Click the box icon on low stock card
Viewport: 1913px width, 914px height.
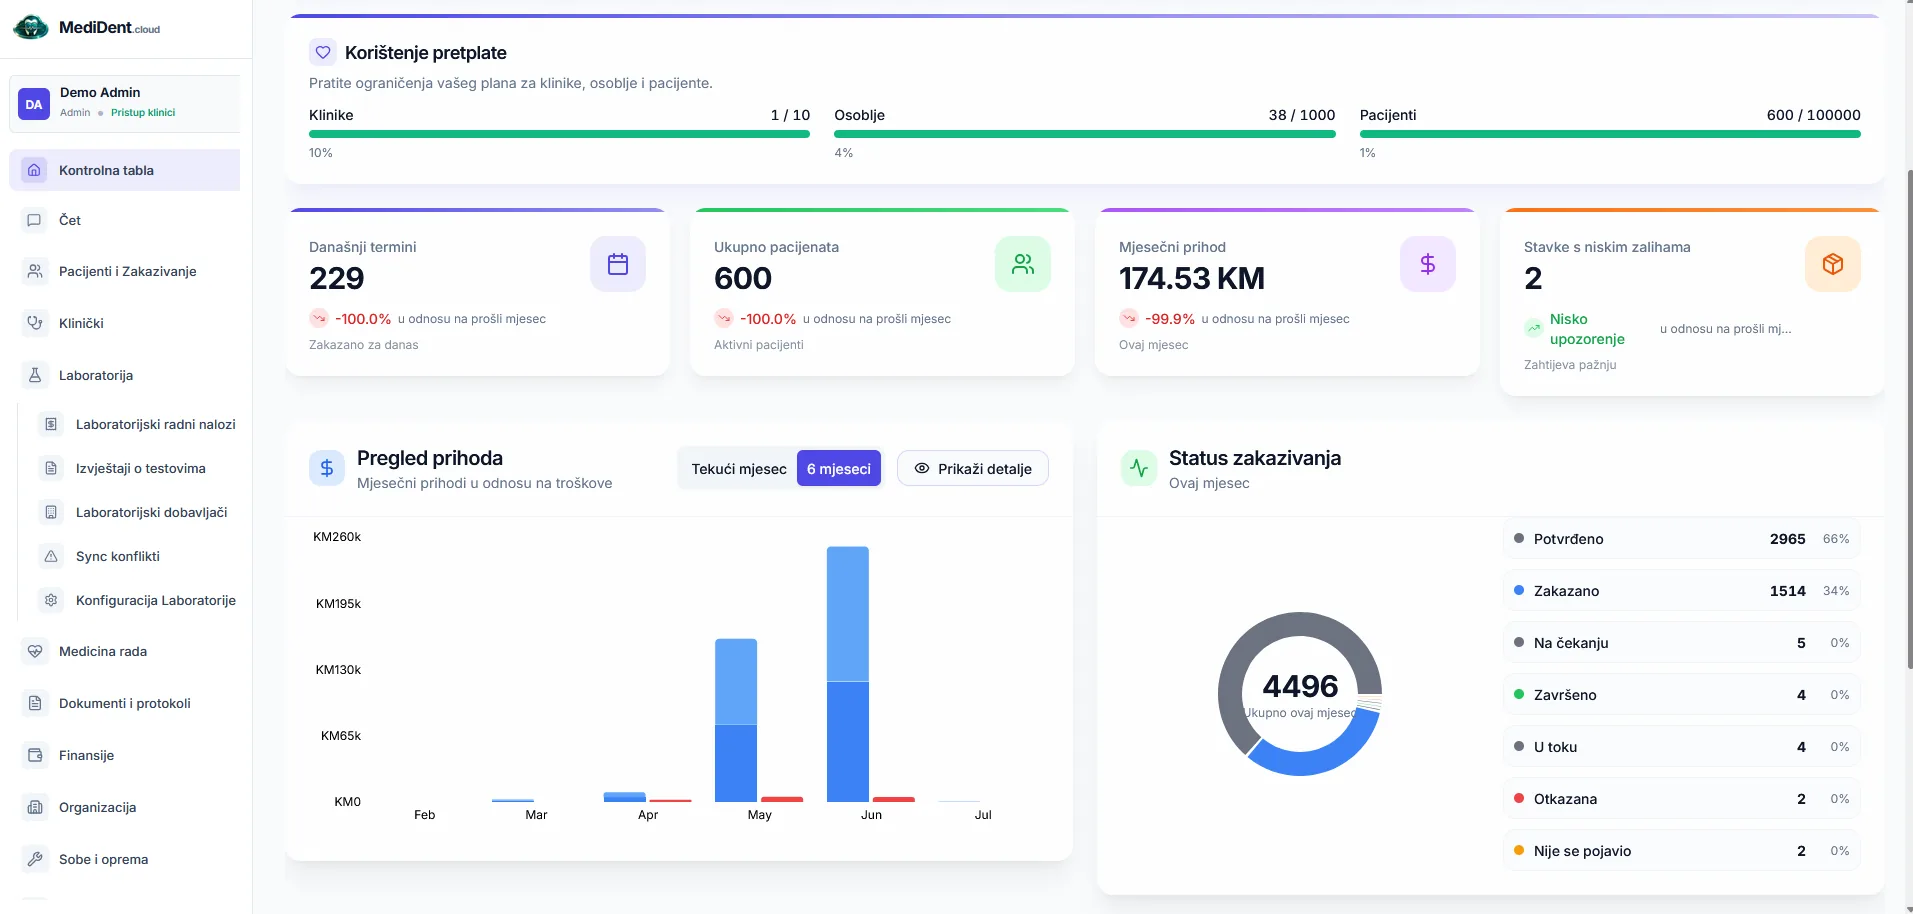tap(1833, 264)
